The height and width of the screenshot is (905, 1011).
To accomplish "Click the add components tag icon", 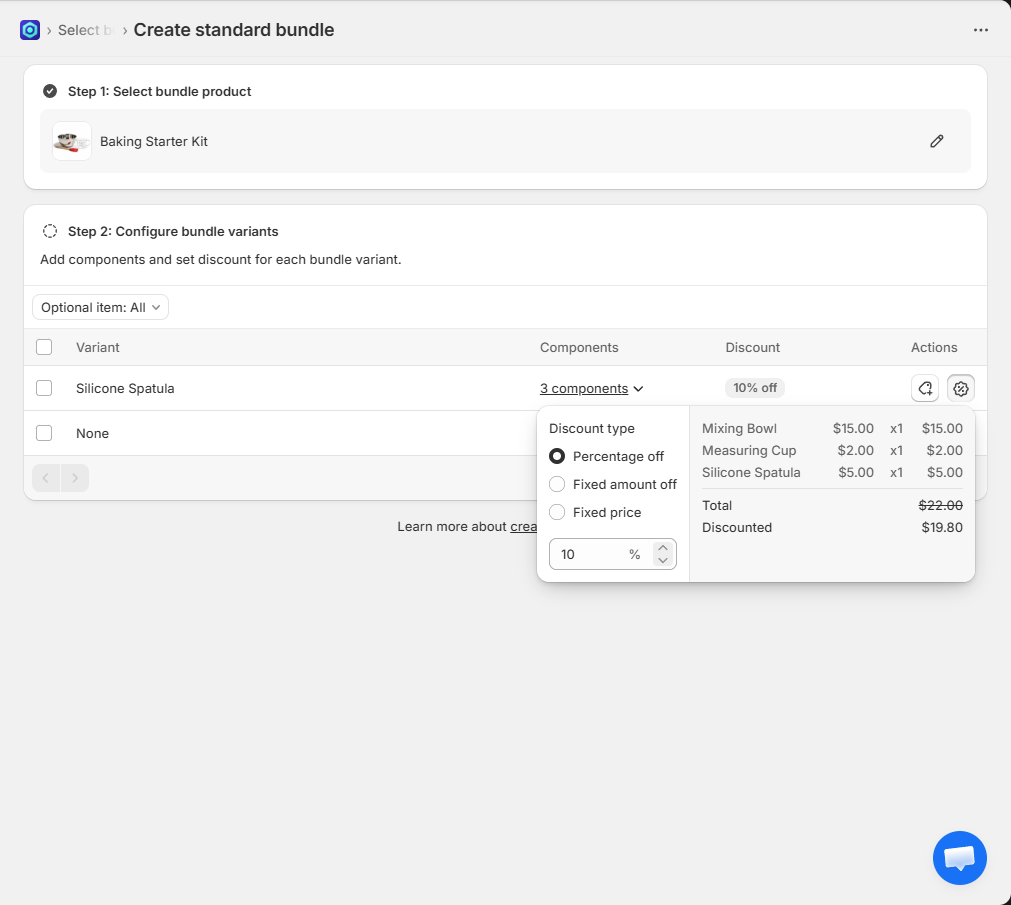I will point(925,388).
